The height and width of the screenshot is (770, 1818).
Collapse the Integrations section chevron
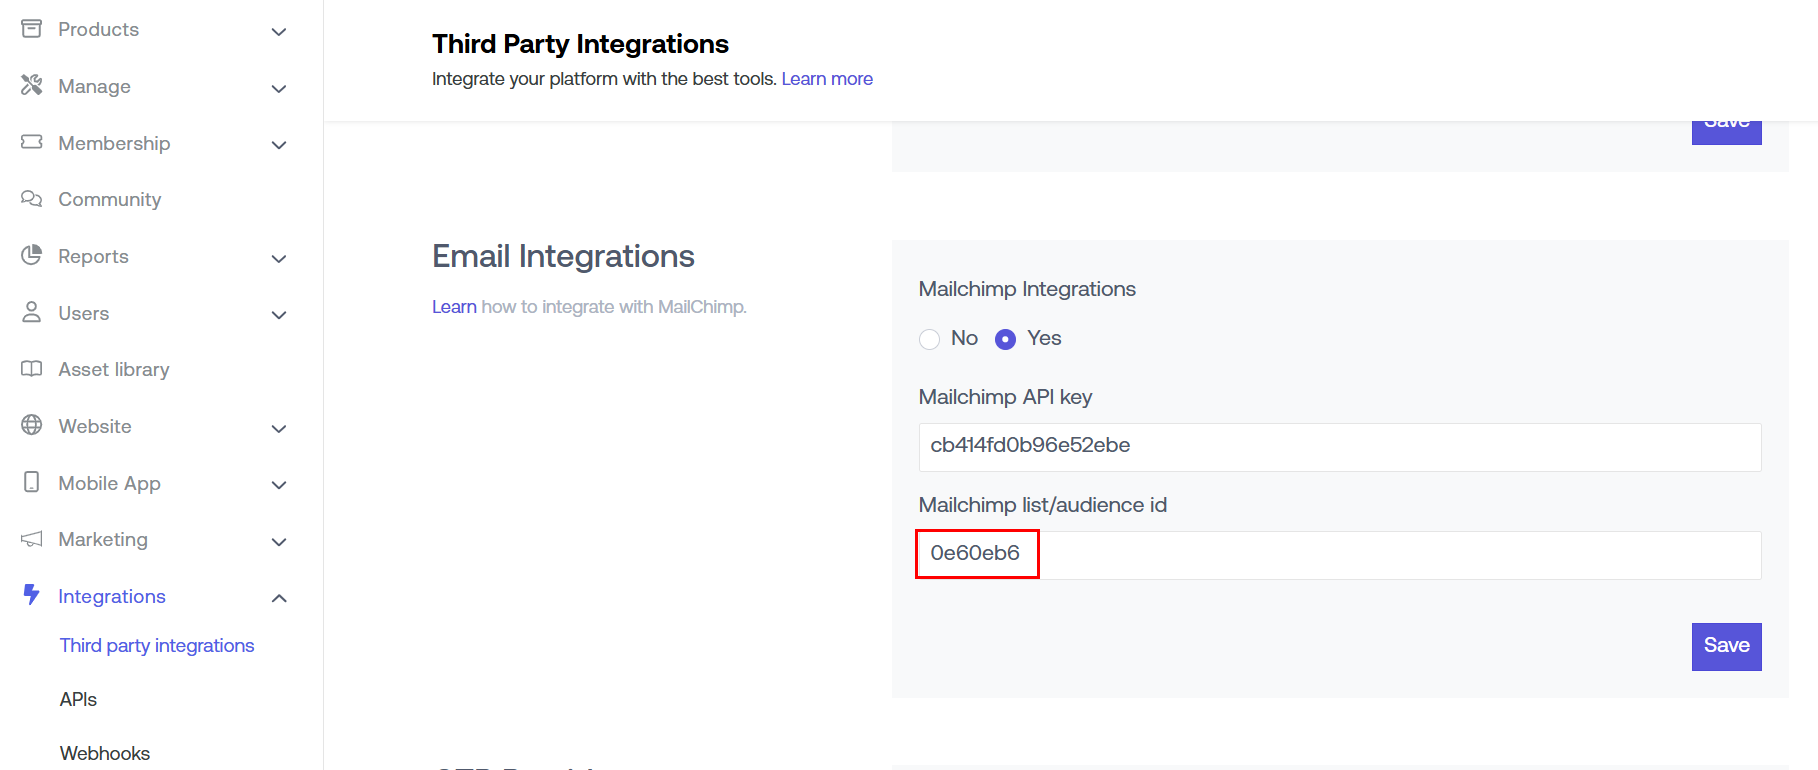coord(279,598)
